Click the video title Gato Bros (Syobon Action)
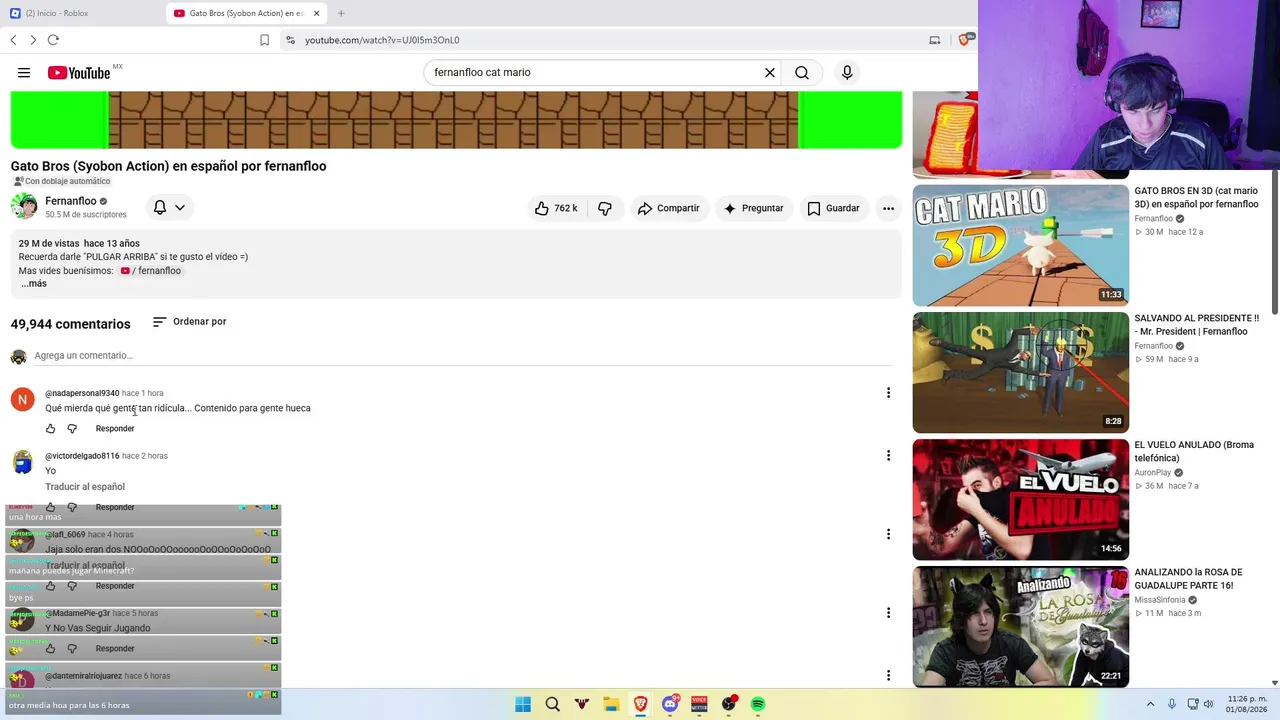The image size is (1280, 720). click(168, 166)
